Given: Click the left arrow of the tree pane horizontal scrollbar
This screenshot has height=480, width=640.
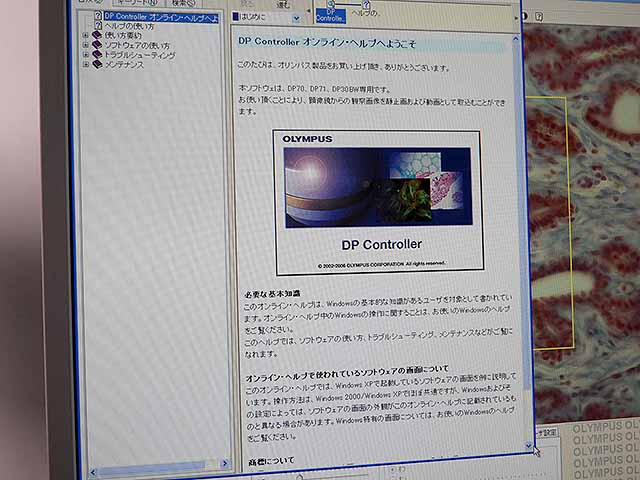Looking at the screenshot, I should point(93,473).
